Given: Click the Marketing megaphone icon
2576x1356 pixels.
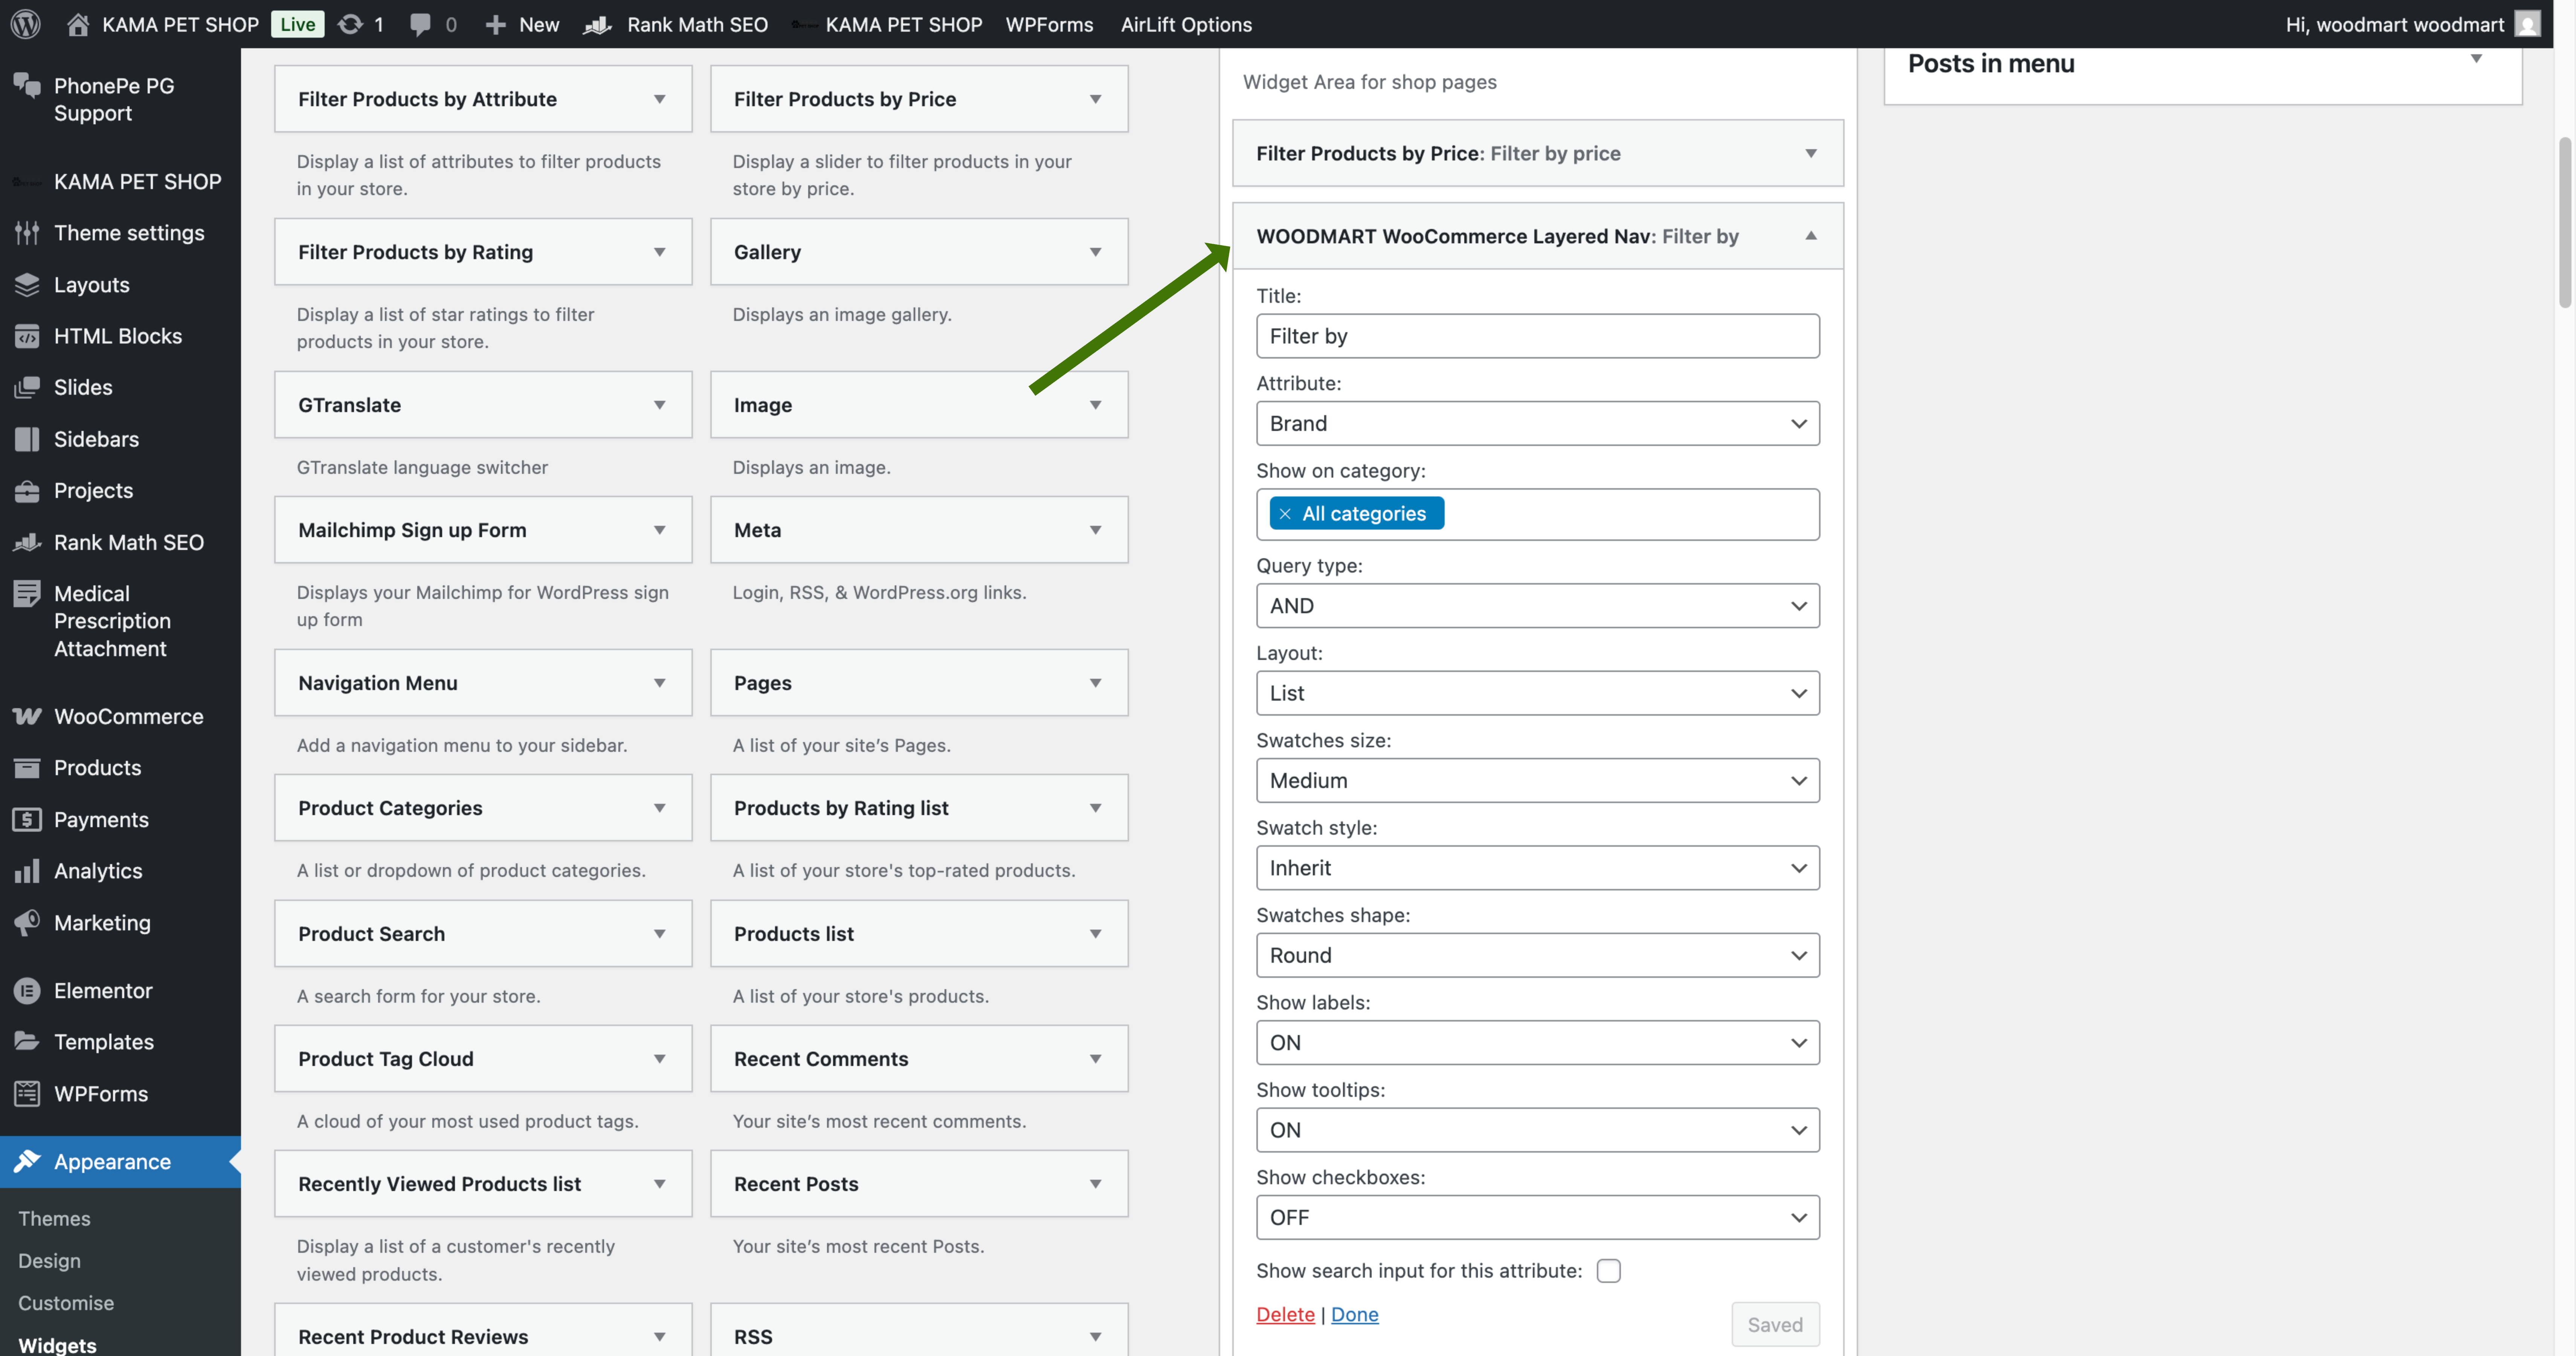Looking at the screenshot, I should pos(27,922).
